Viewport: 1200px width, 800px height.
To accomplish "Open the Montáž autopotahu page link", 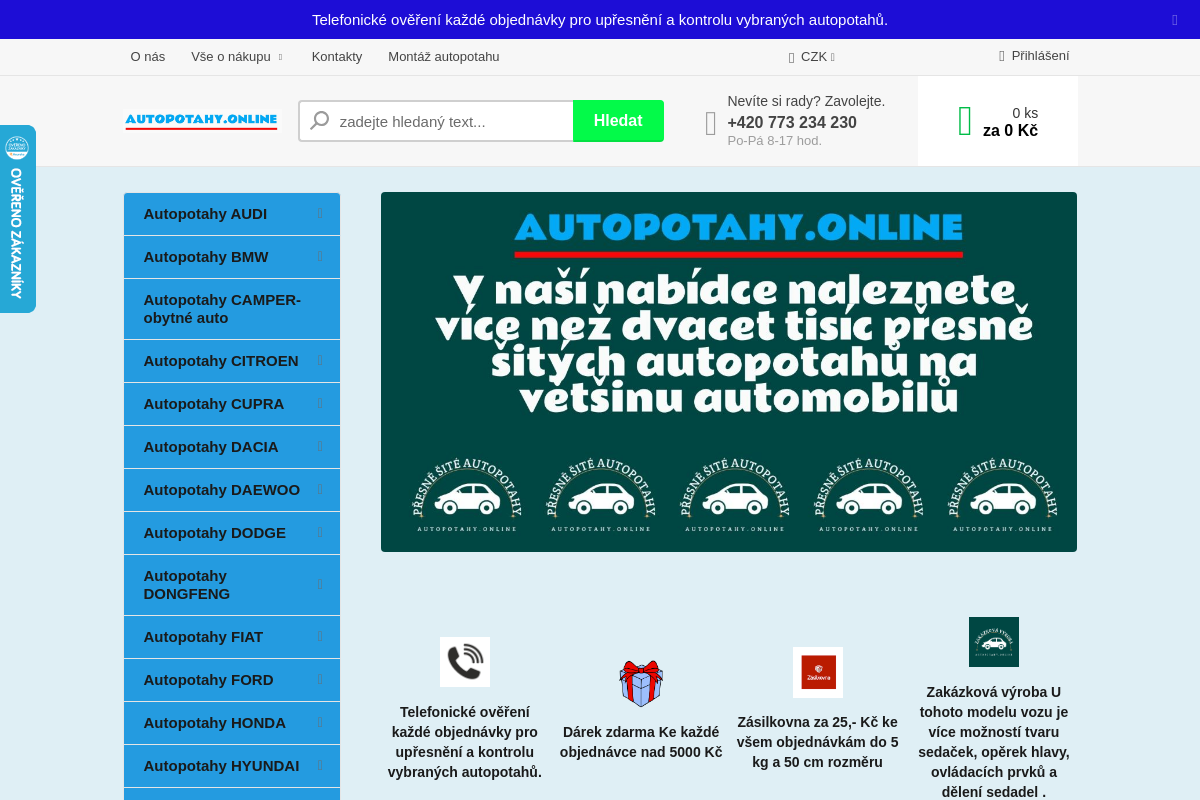I will pos(443,57).
